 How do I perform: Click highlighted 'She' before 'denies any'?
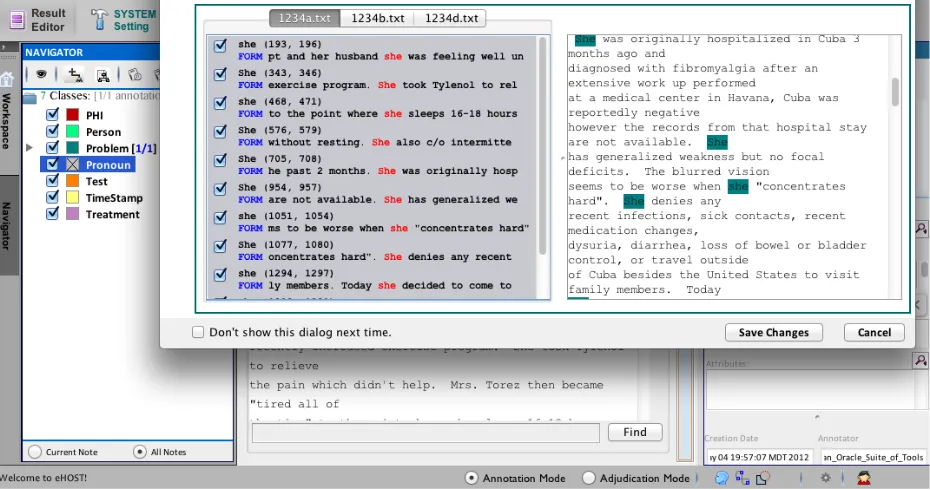click(633, 201)
